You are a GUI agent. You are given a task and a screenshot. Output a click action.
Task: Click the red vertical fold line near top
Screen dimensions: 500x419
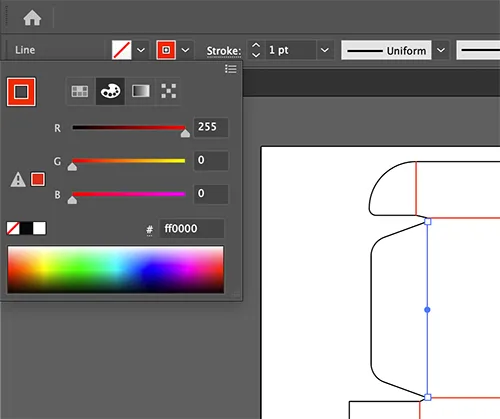(x=416, y=188)
